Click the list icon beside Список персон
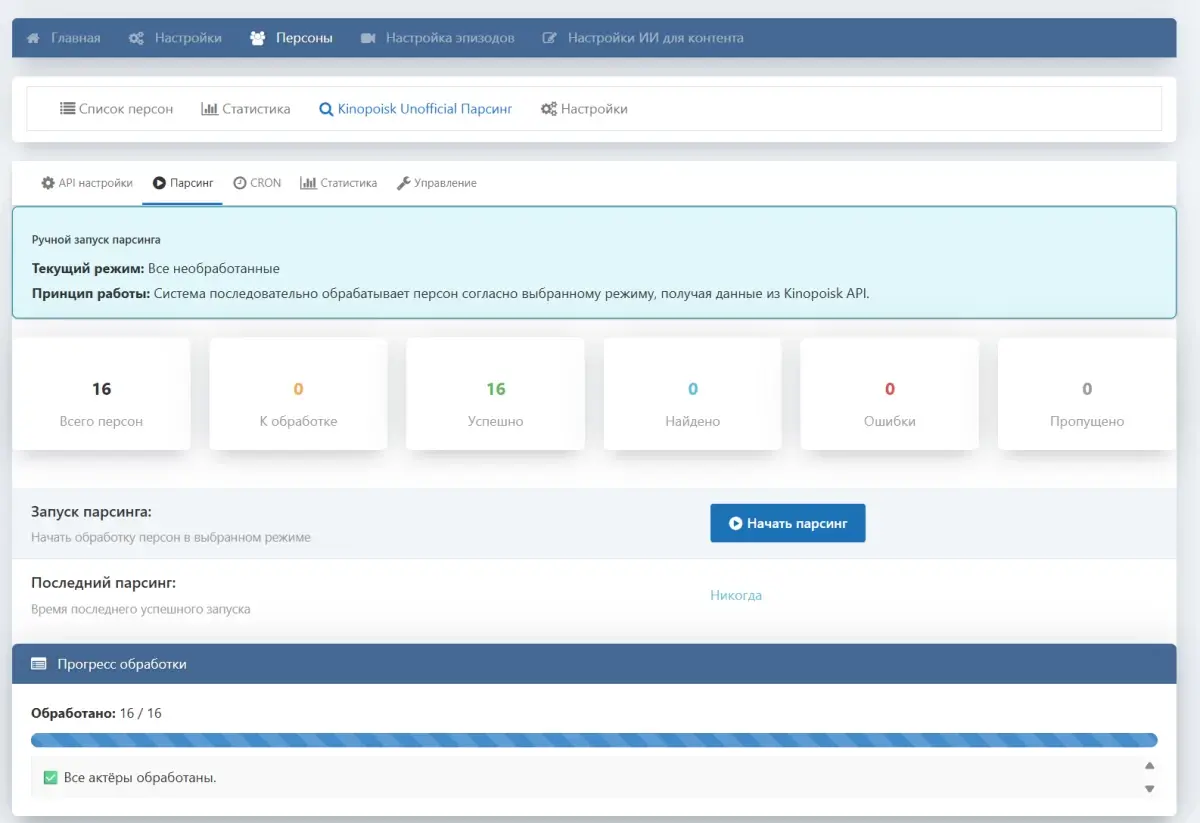 pyautogui.click(x=67, y=109)
